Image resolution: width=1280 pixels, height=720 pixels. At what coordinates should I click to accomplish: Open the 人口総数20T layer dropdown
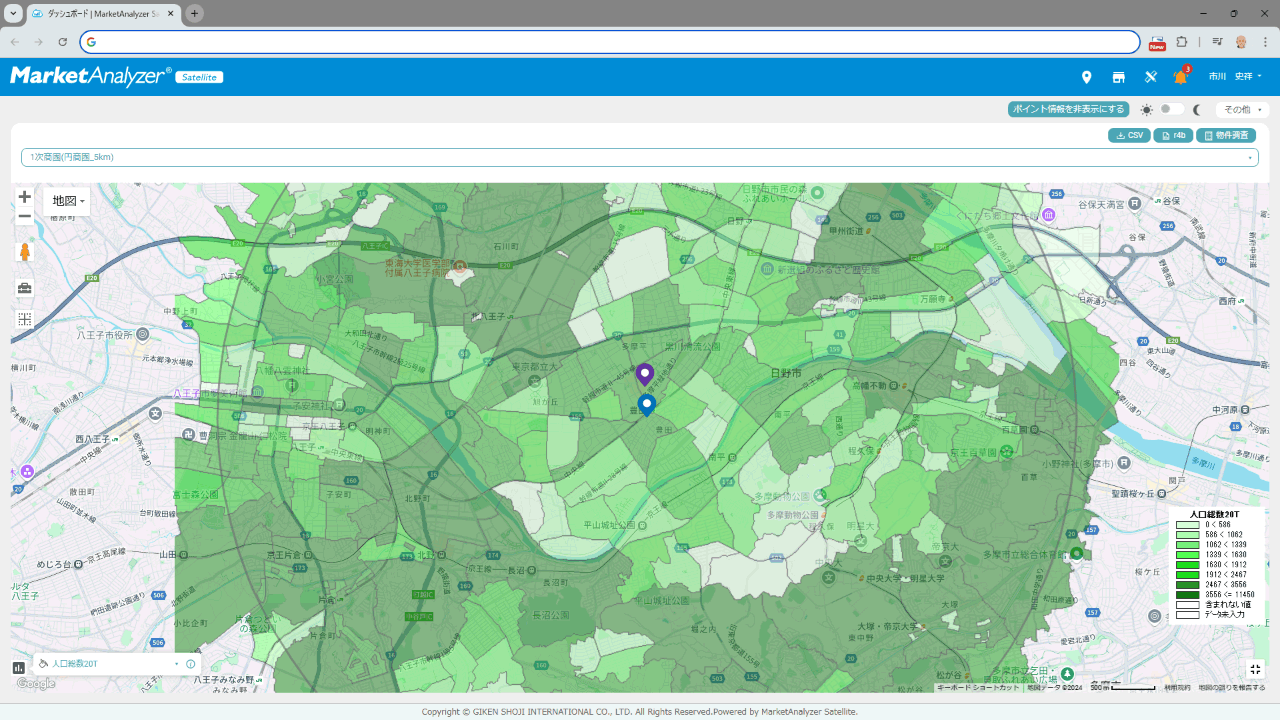117,664
